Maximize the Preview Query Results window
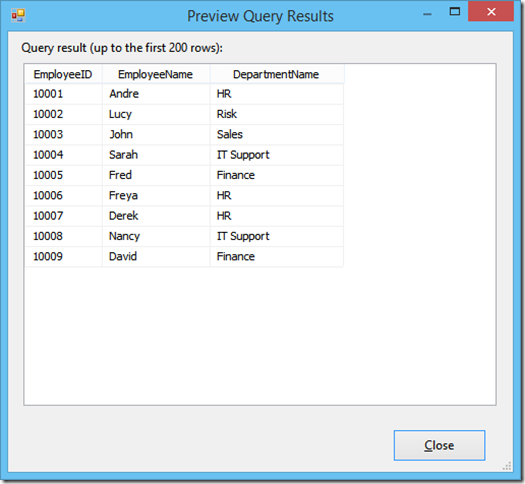The width and height of the screenshot is (525, 484). click(454, 12)
